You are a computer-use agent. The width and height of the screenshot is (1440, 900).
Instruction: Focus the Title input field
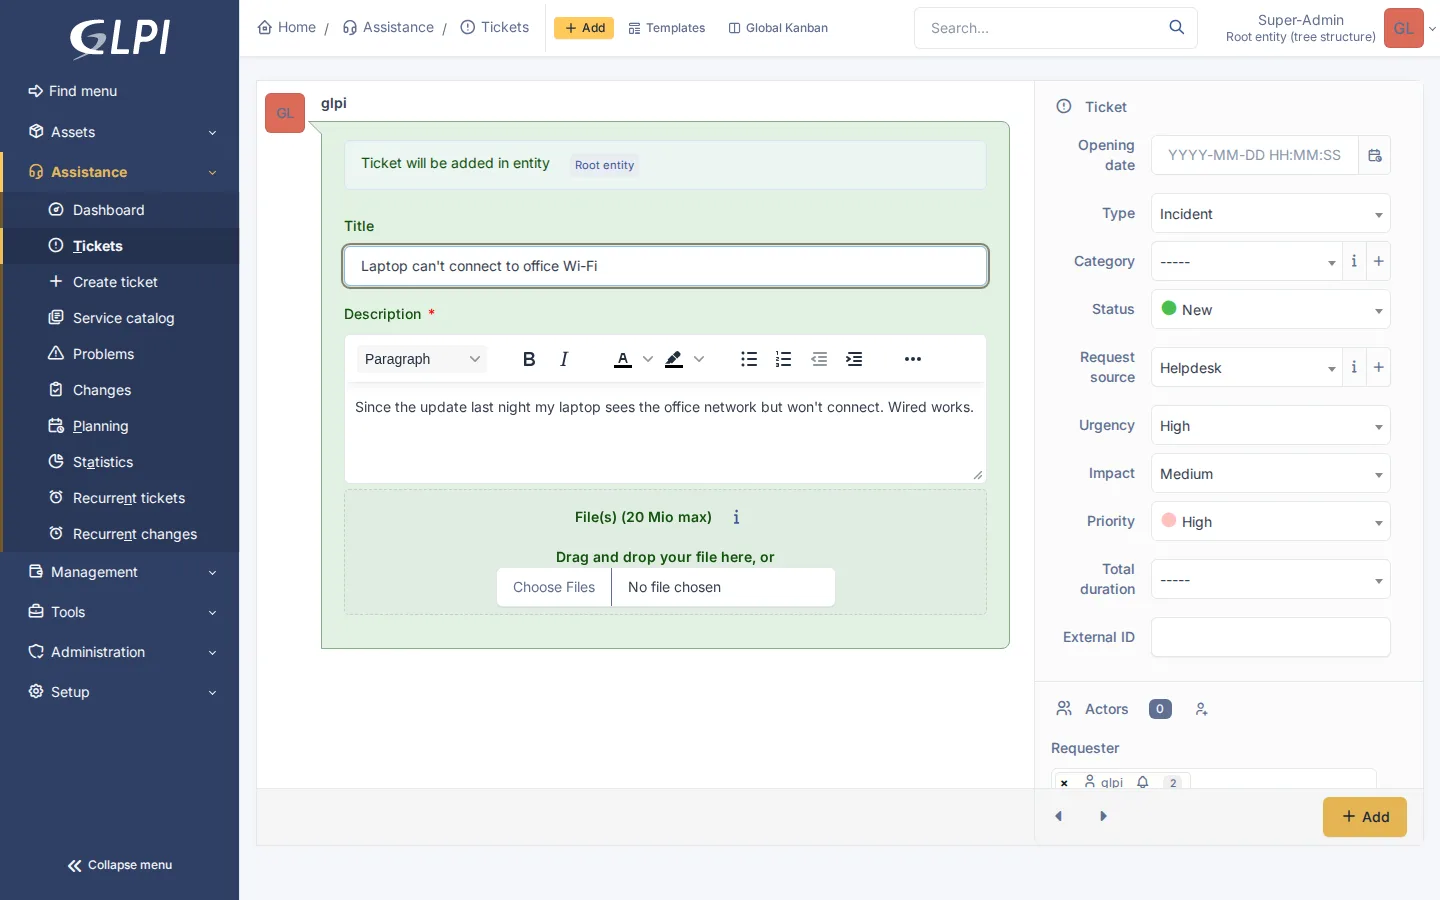(666, 266)
